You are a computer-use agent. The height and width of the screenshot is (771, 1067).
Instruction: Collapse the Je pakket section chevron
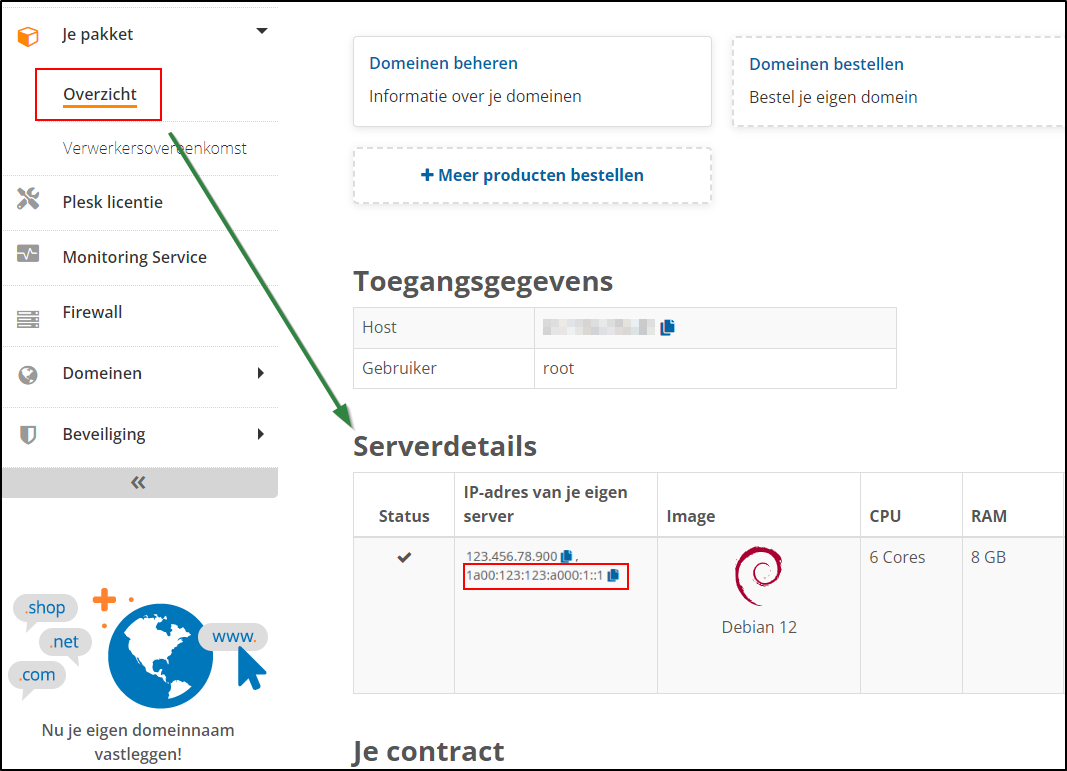[261, 32]
